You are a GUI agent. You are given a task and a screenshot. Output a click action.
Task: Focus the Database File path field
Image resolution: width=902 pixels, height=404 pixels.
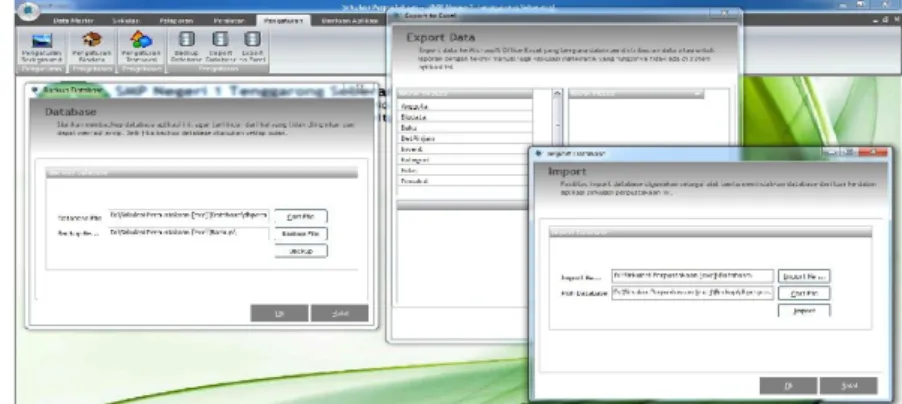point(189,216)
